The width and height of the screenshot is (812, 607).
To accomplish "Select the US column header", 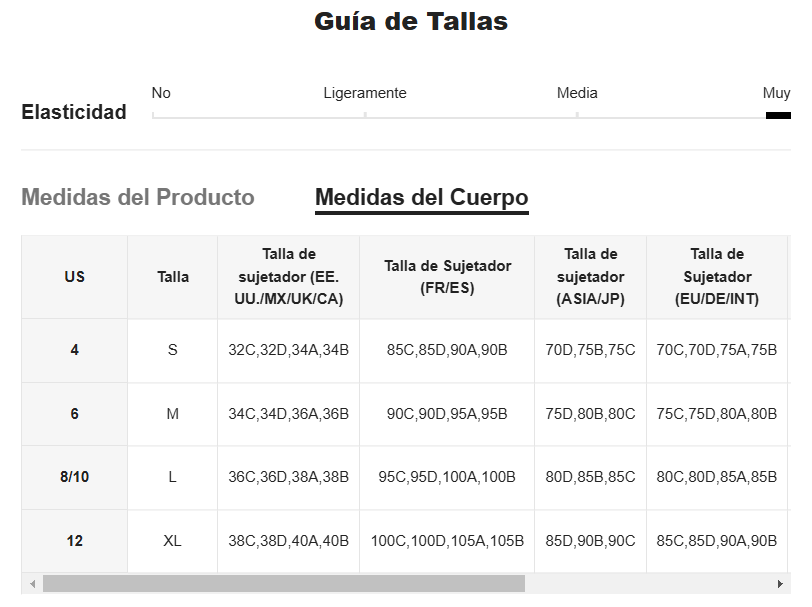I will [x=75, y=277].
